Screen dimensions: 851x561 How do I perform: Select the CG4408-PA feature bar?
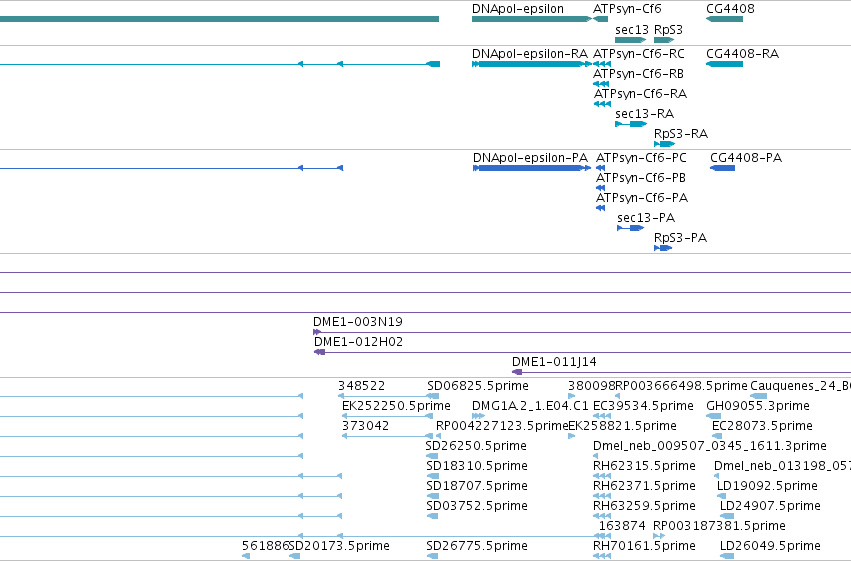(x=722, y=168)
